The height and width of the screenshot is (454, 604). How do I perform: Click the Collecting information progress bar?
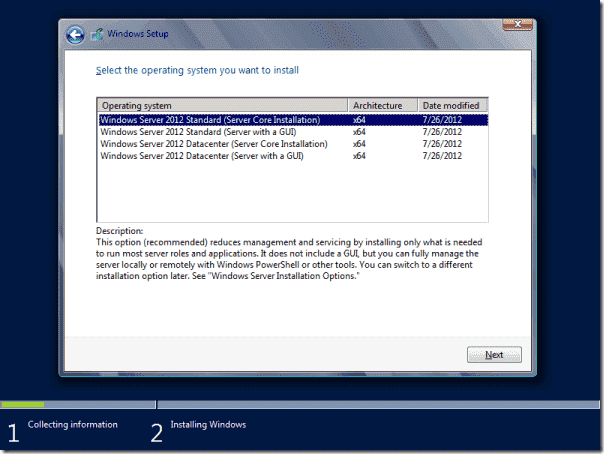click(x=78, y=404)
